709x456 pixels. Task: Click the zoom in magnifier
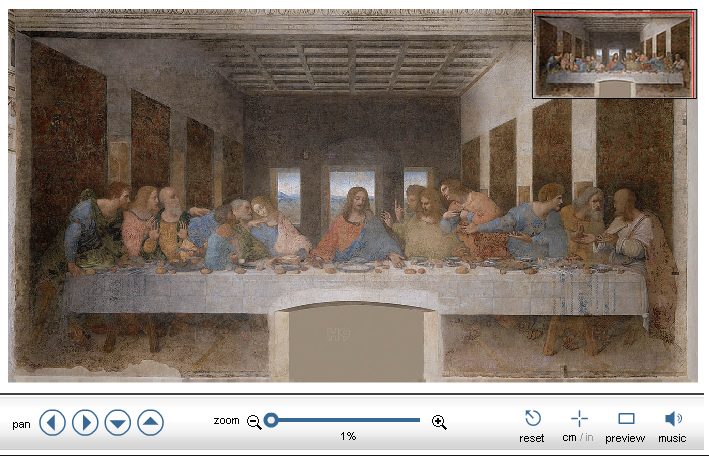439,422
